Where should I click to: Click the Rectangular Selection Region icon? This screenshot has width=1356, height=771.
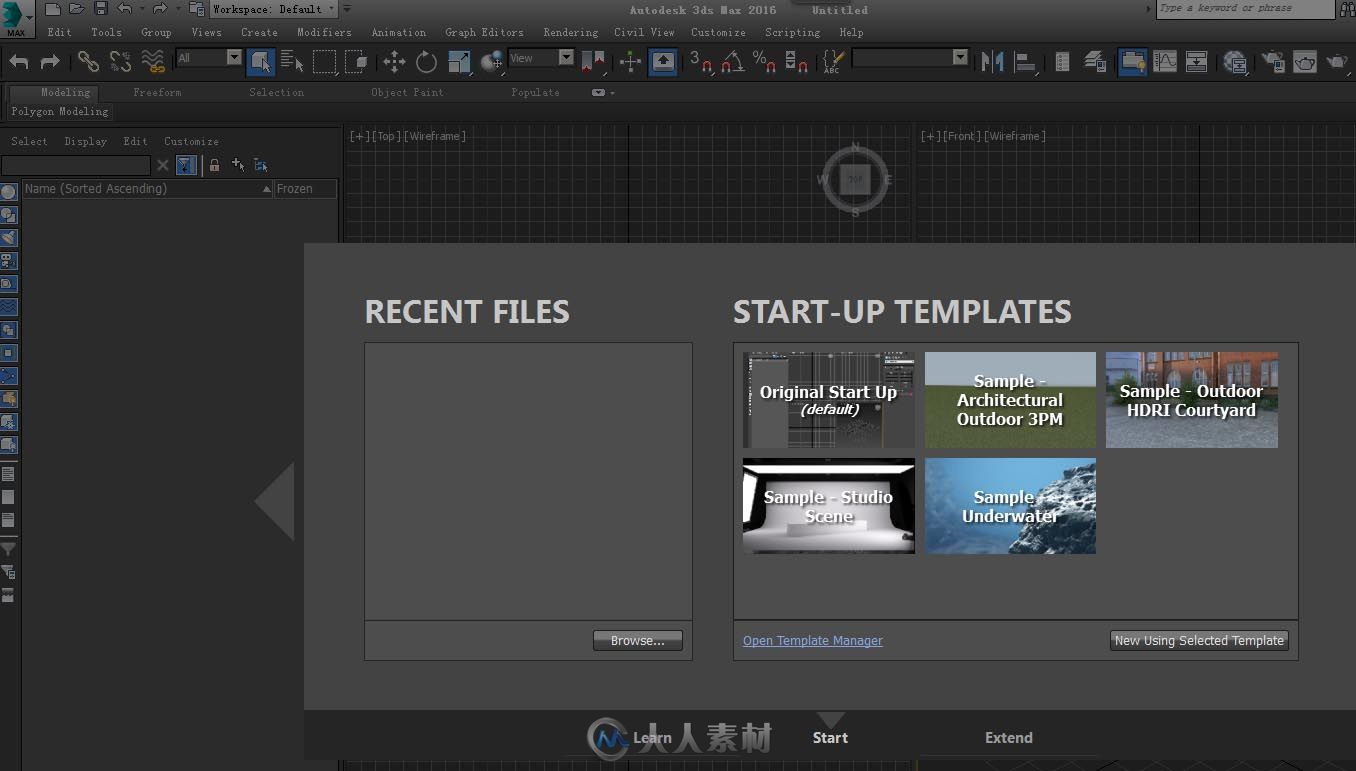pyautogui.click(x=324, y=62)
